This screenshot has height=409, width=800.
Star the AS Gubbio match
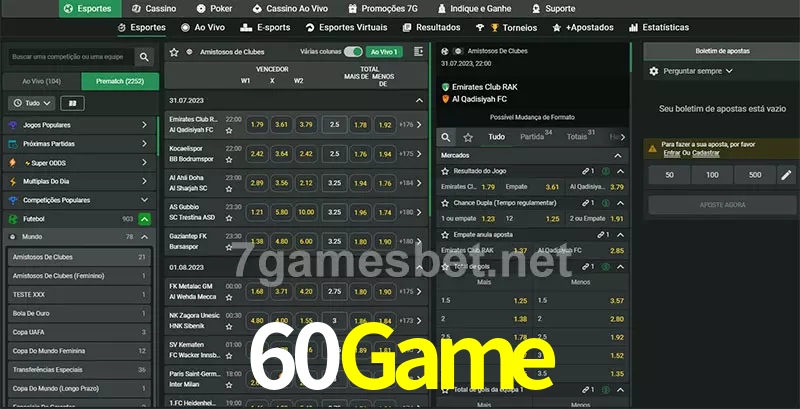point(229,218)
